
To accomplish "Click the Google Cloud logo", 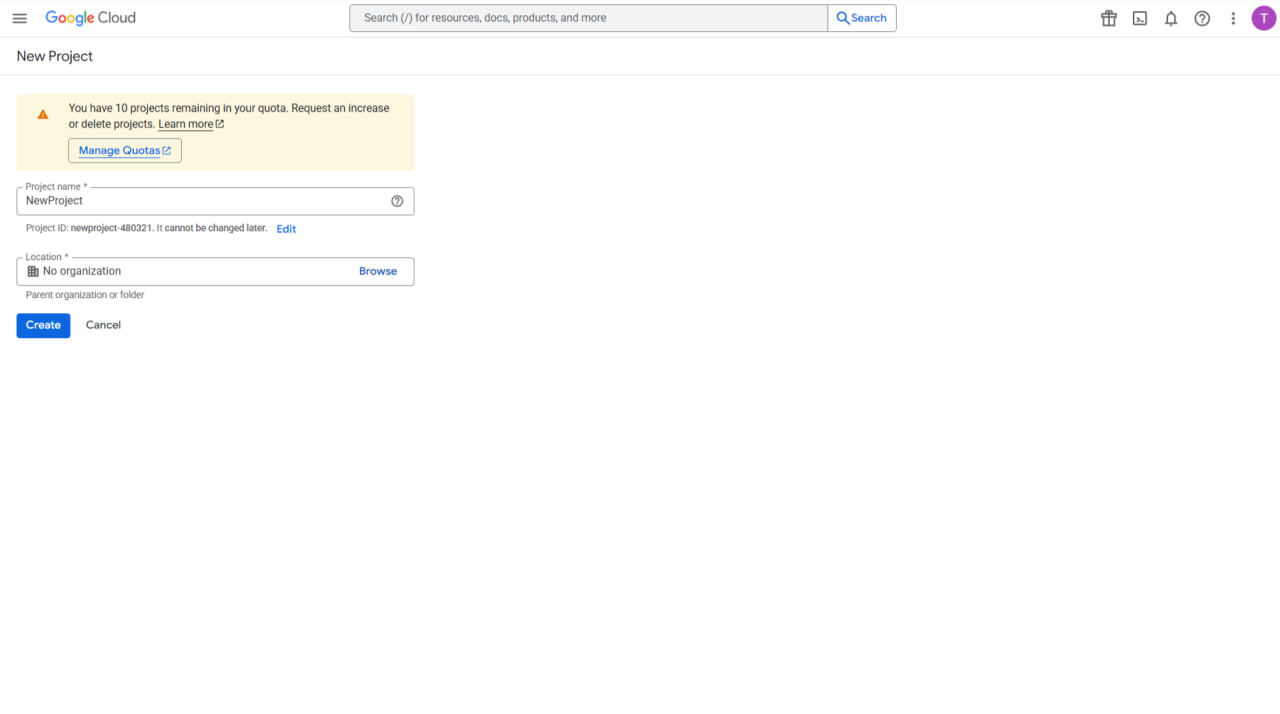I will click(90, 18).
